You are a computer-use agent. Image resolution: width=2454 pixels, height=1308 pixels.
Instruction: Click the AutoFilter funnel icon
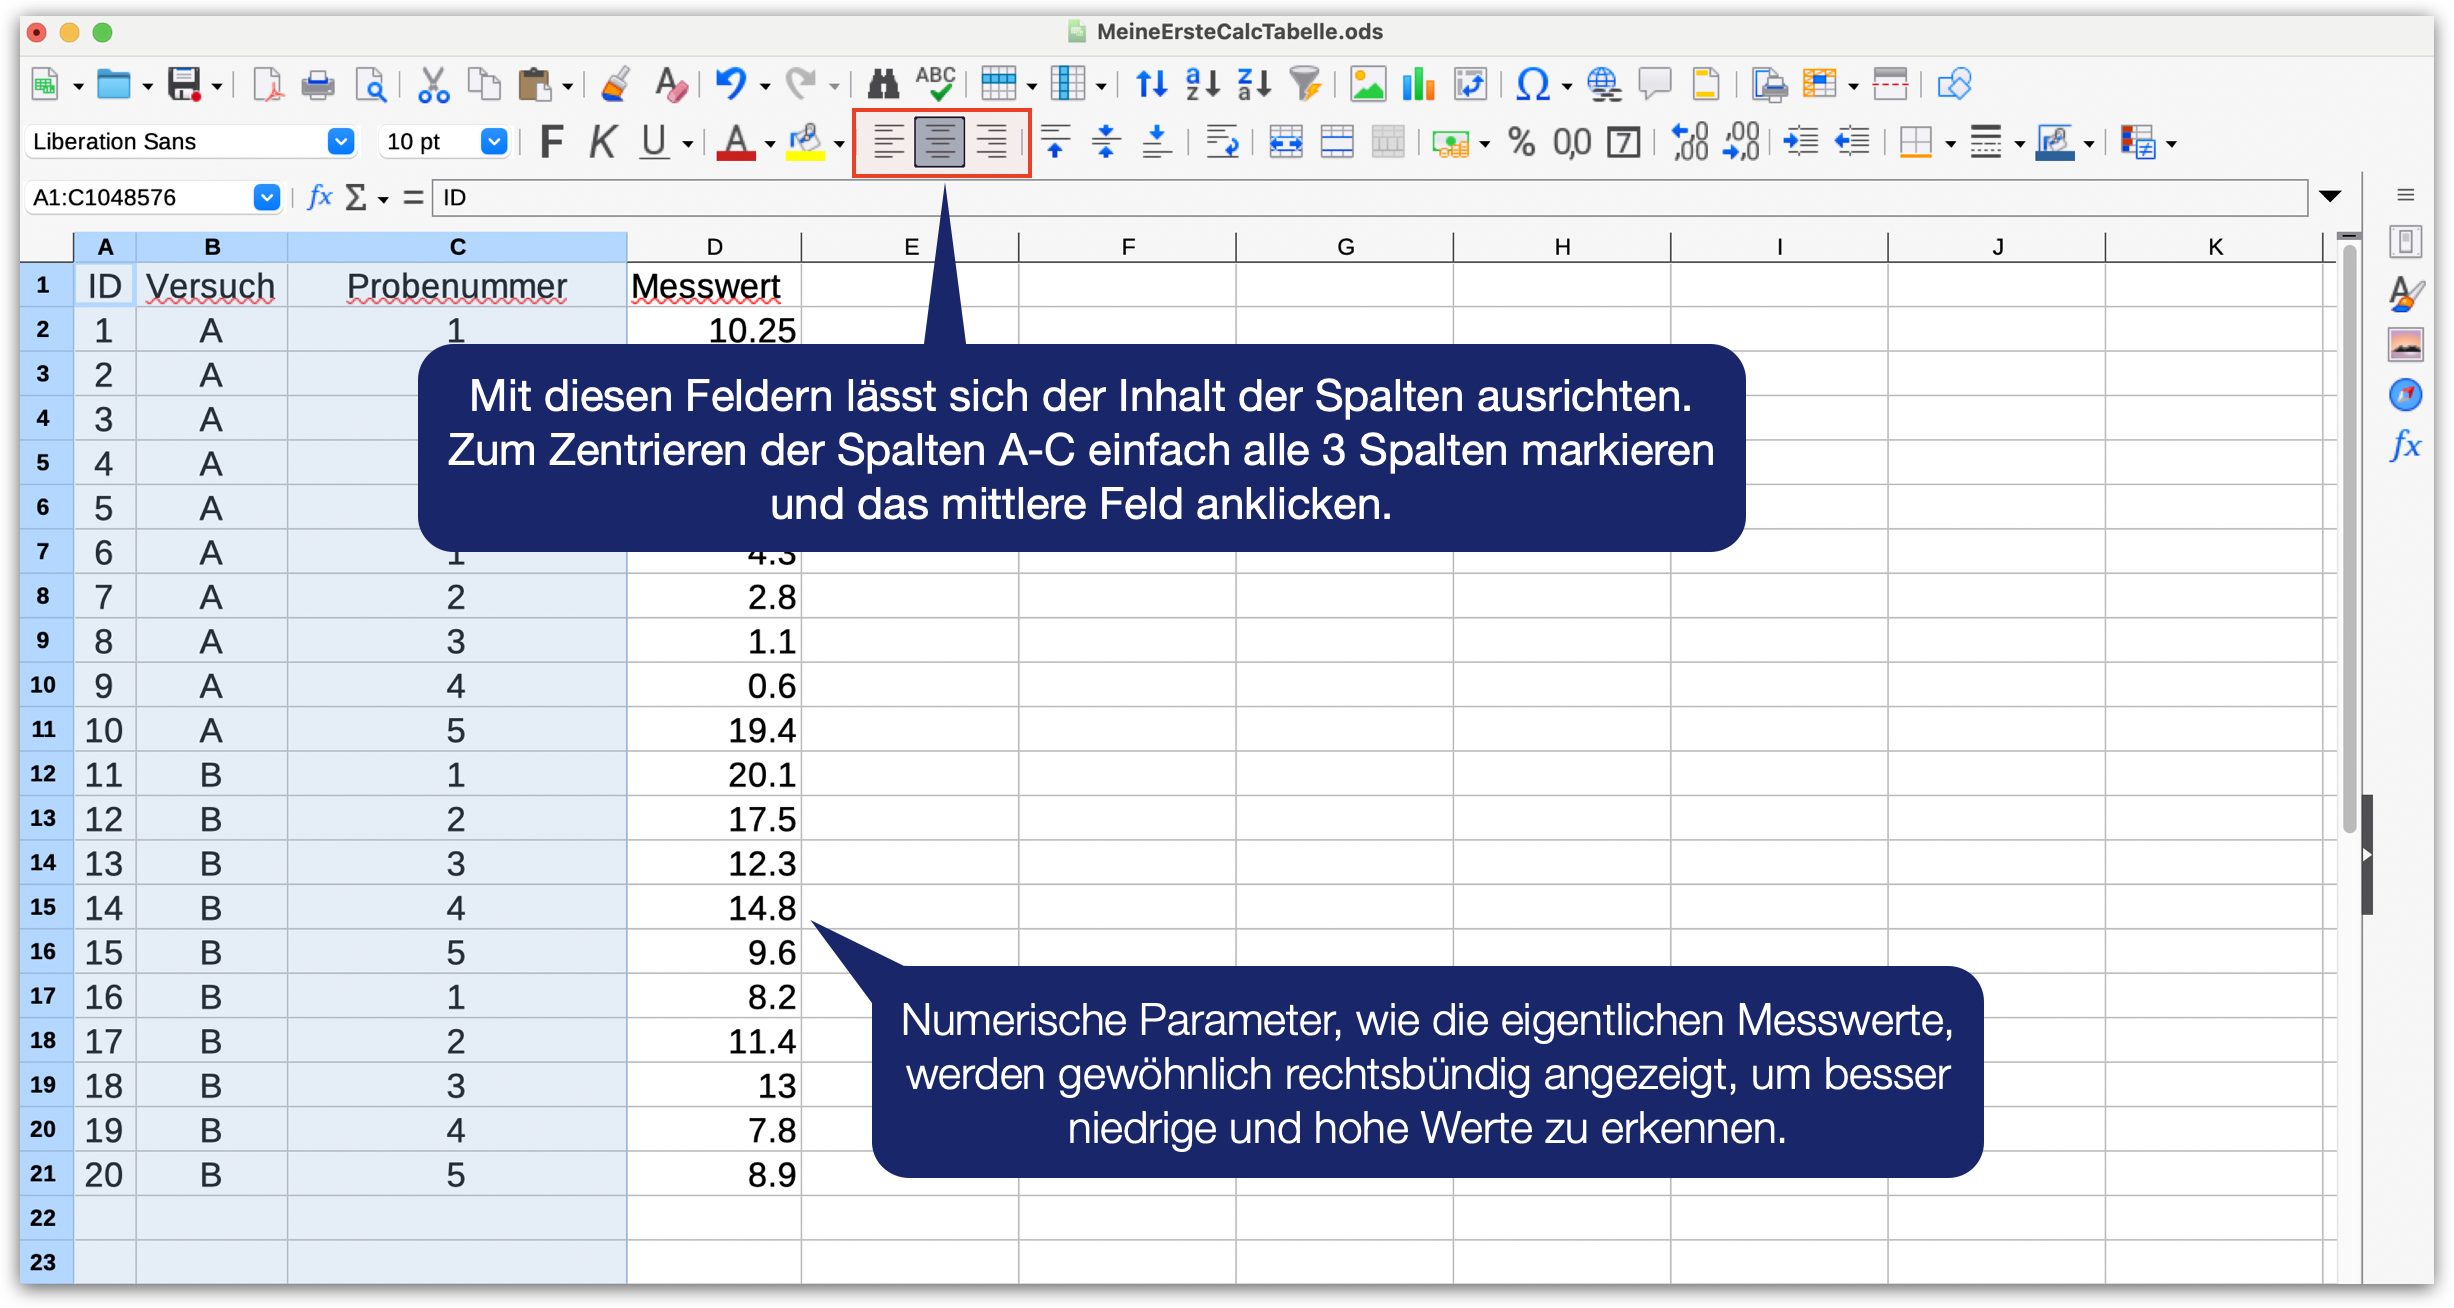[x=1305, y=84]
